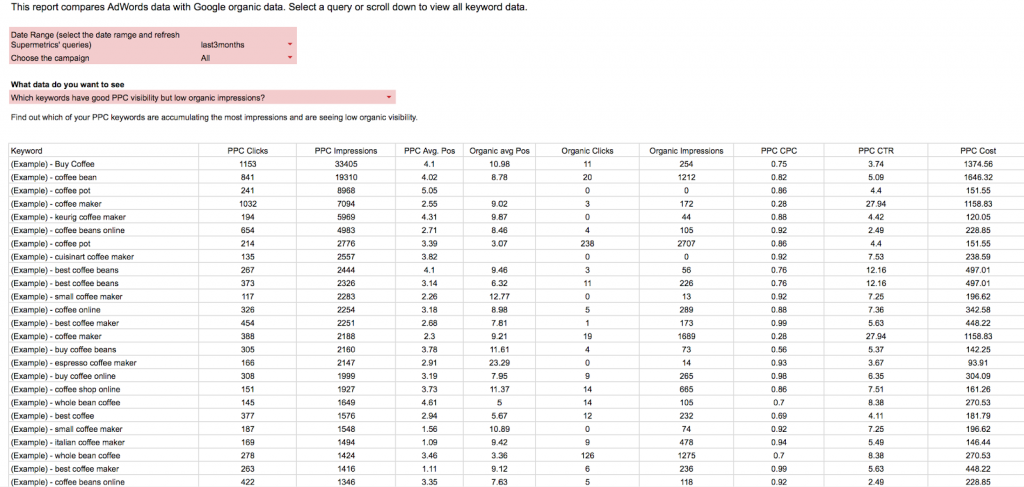
Task: Select the PPC Impressions column header
Action: pos(345,151)
